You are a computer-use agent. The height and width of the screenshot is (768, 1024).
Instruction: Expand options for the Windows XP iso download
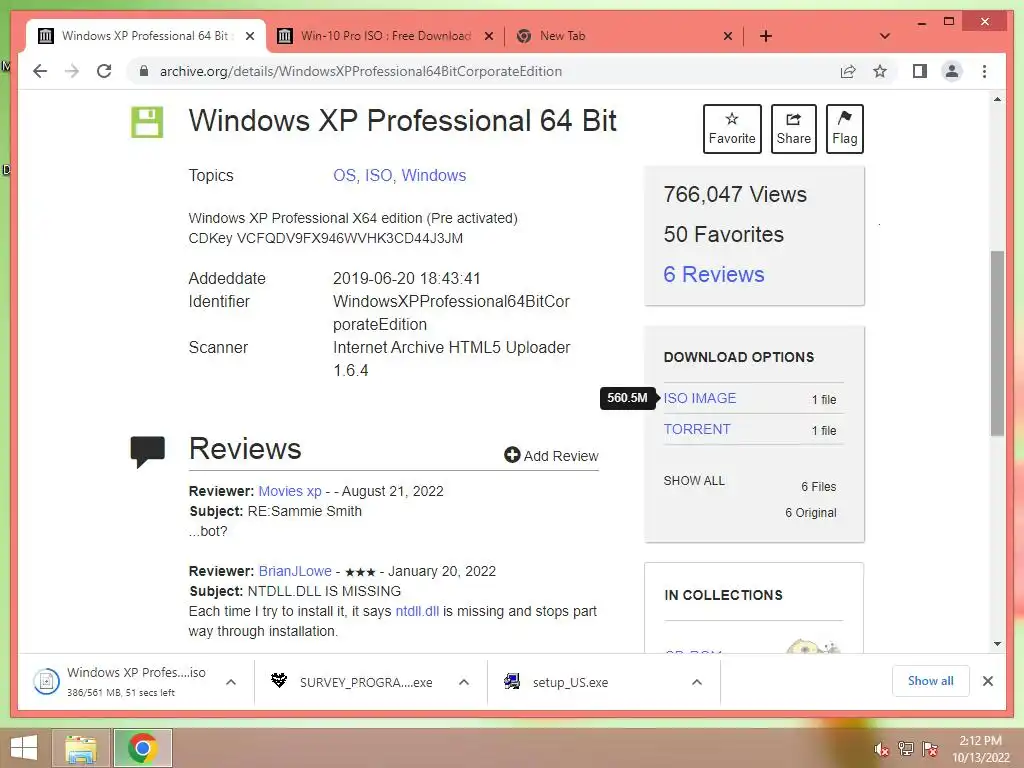231,682
